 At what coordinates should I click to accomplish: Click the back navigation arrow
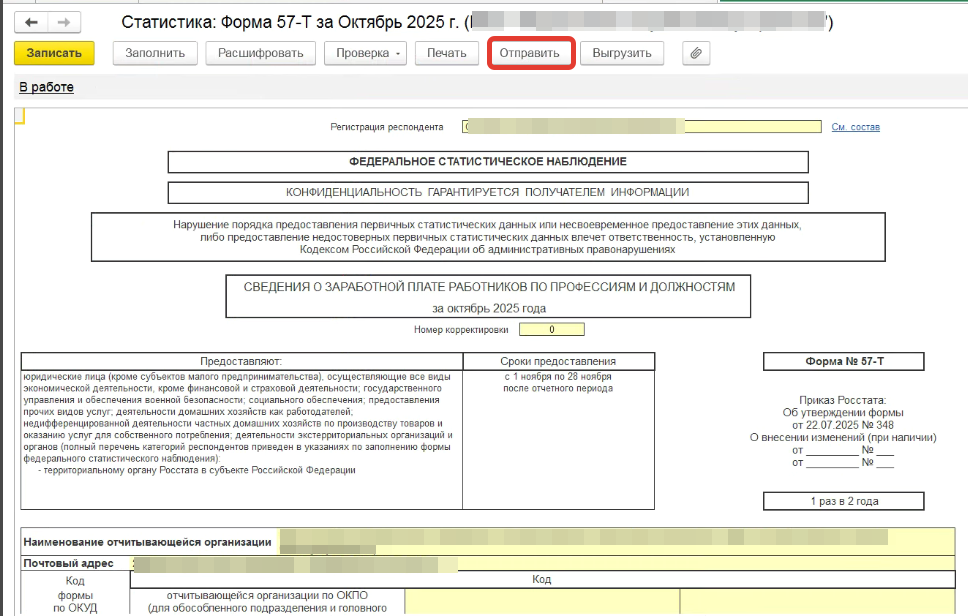[x=33, y=22]
